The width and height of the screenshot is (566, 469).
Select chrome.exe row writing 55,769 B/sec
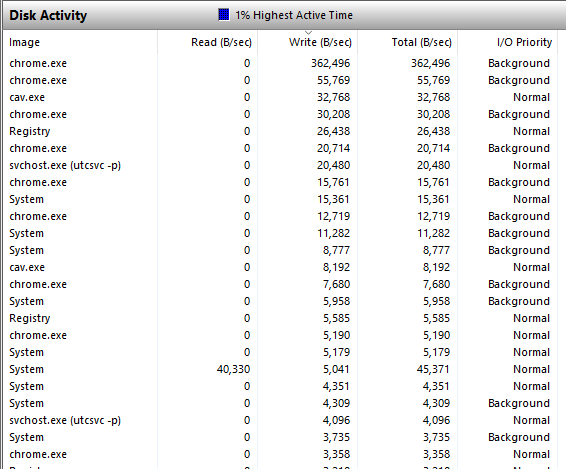(x=280, y=80)
